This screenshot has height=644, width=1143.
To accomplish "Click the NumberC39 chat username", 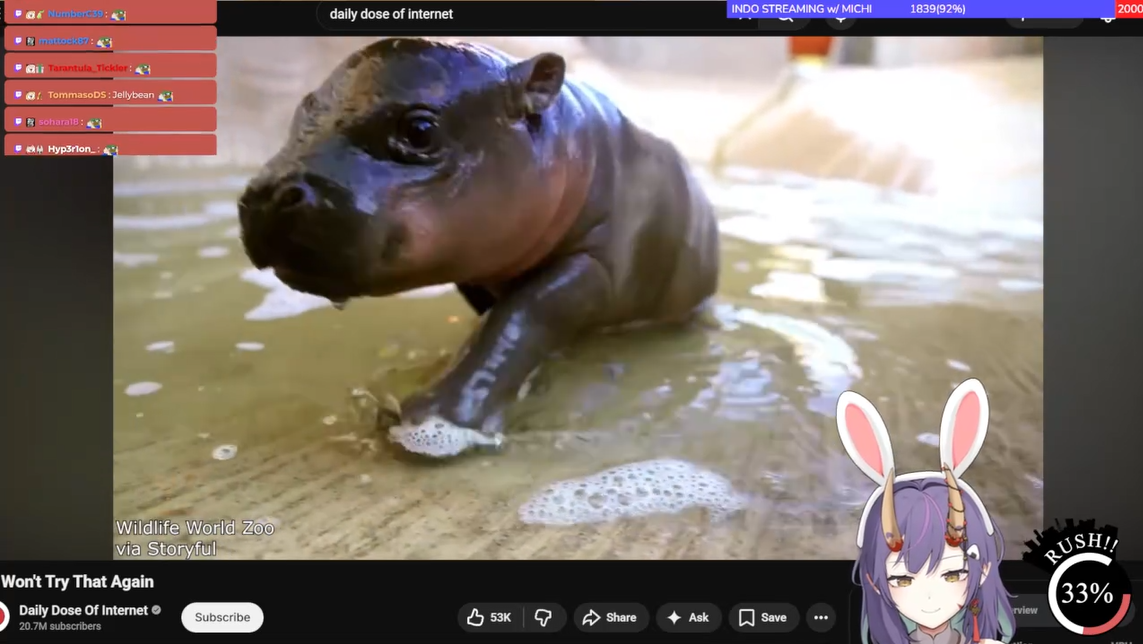I will tap(76, 14).
